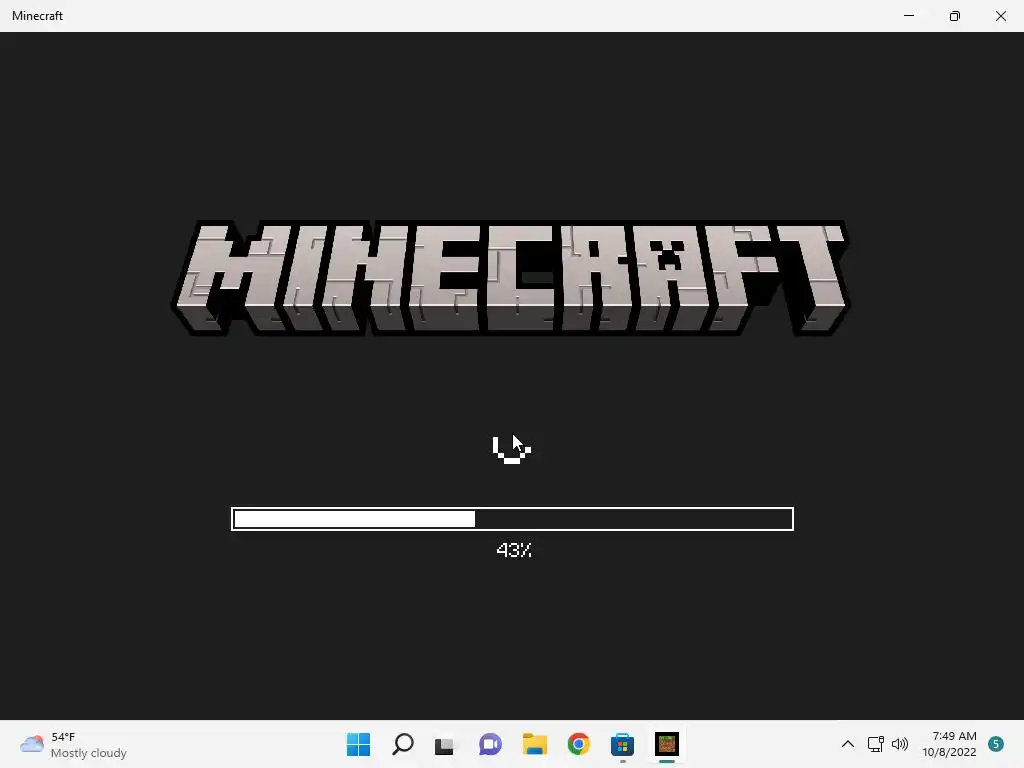Launch Teams Chat from taskbar
Screen dimensions: 1024x768
pyautogui.click(x=490, y=744)
